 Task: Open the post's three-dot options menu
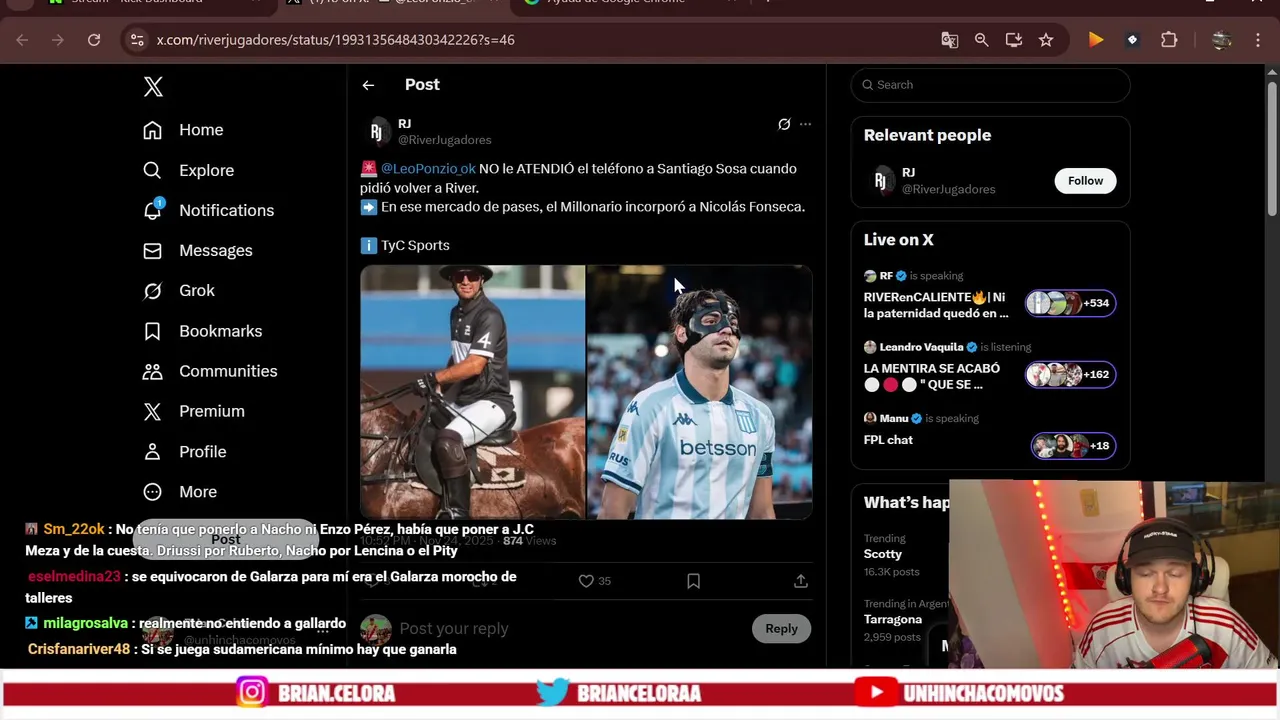tap(805, 124)
